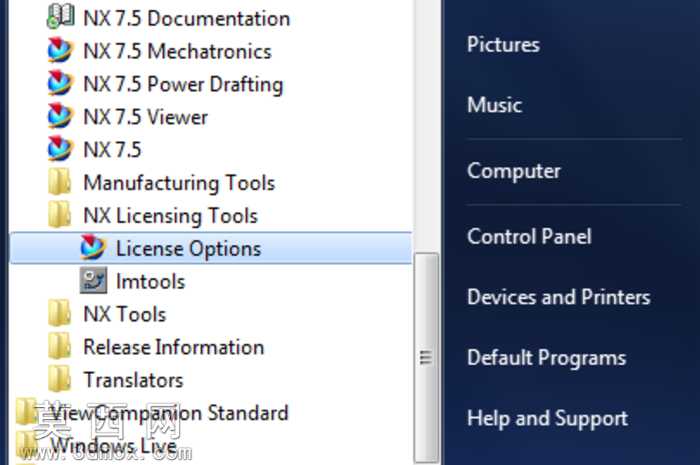Open Default Programs
This screenshot has width=700, height=465.
[x=546, y=358]
